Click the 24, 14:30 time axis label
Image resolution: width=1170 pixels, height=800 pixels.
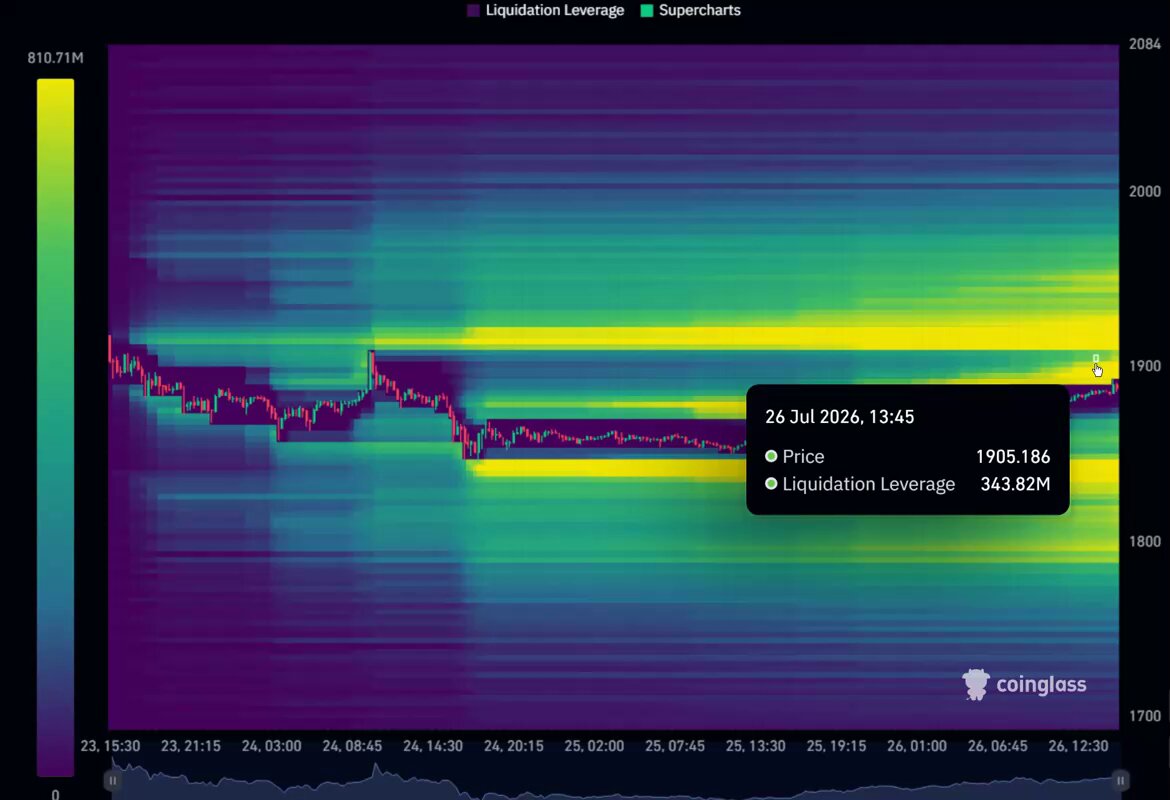(433, 746)
